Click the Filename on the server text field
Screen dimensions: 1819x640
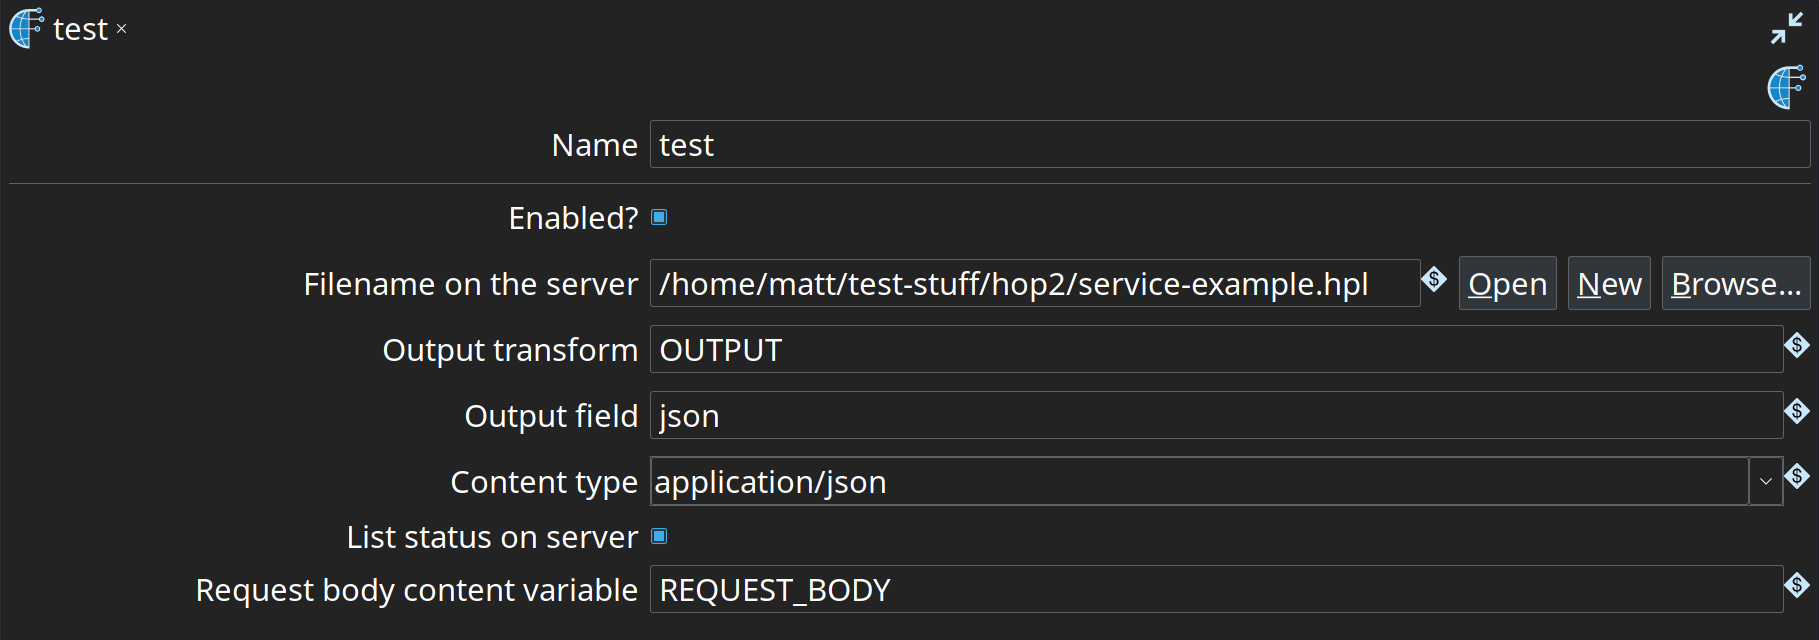coord(1034,284)
